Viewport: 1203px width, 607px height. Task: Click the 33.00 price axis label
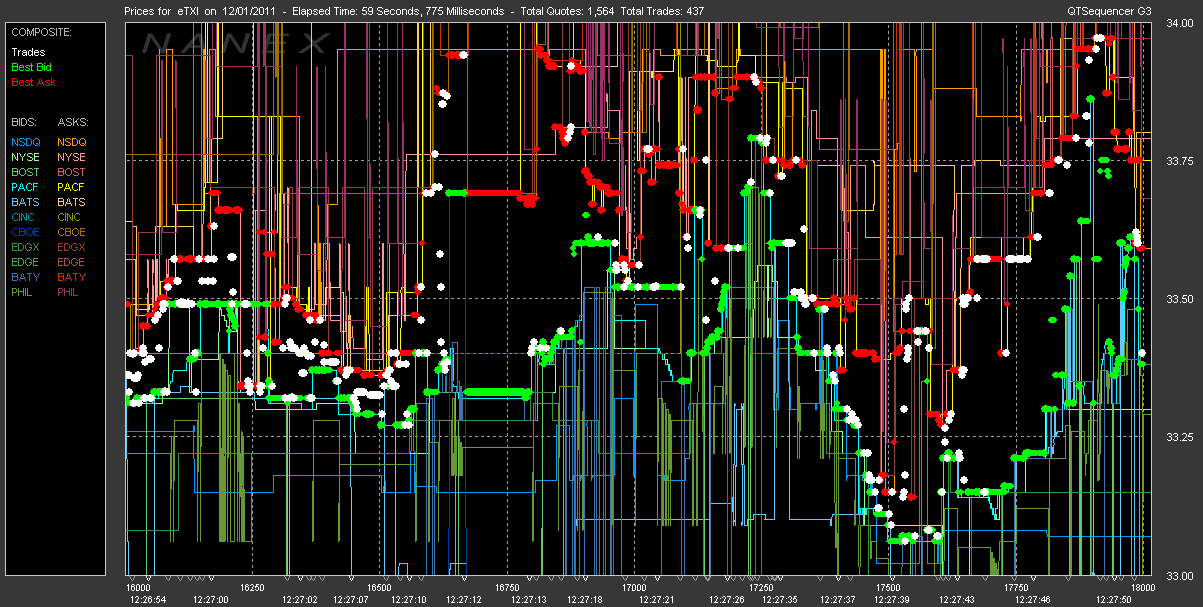1180,575
